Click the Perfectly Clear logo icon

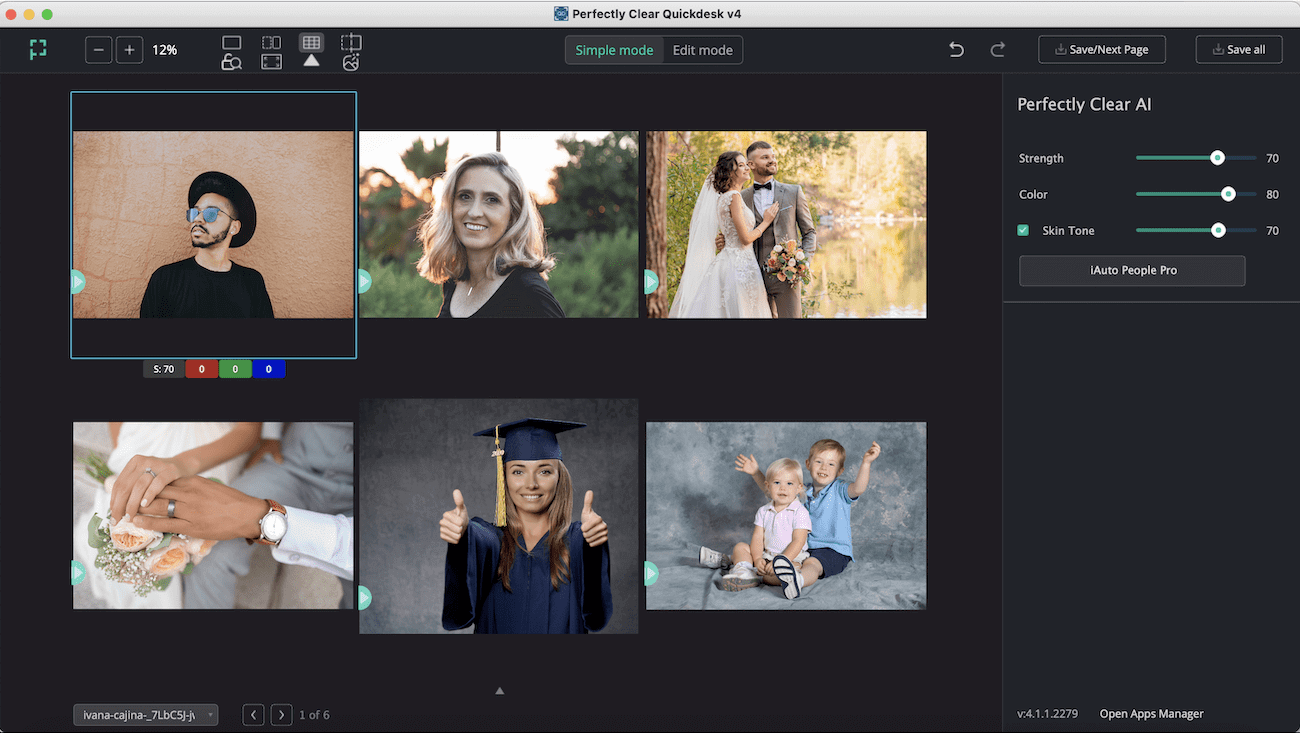tap(38, 49)
